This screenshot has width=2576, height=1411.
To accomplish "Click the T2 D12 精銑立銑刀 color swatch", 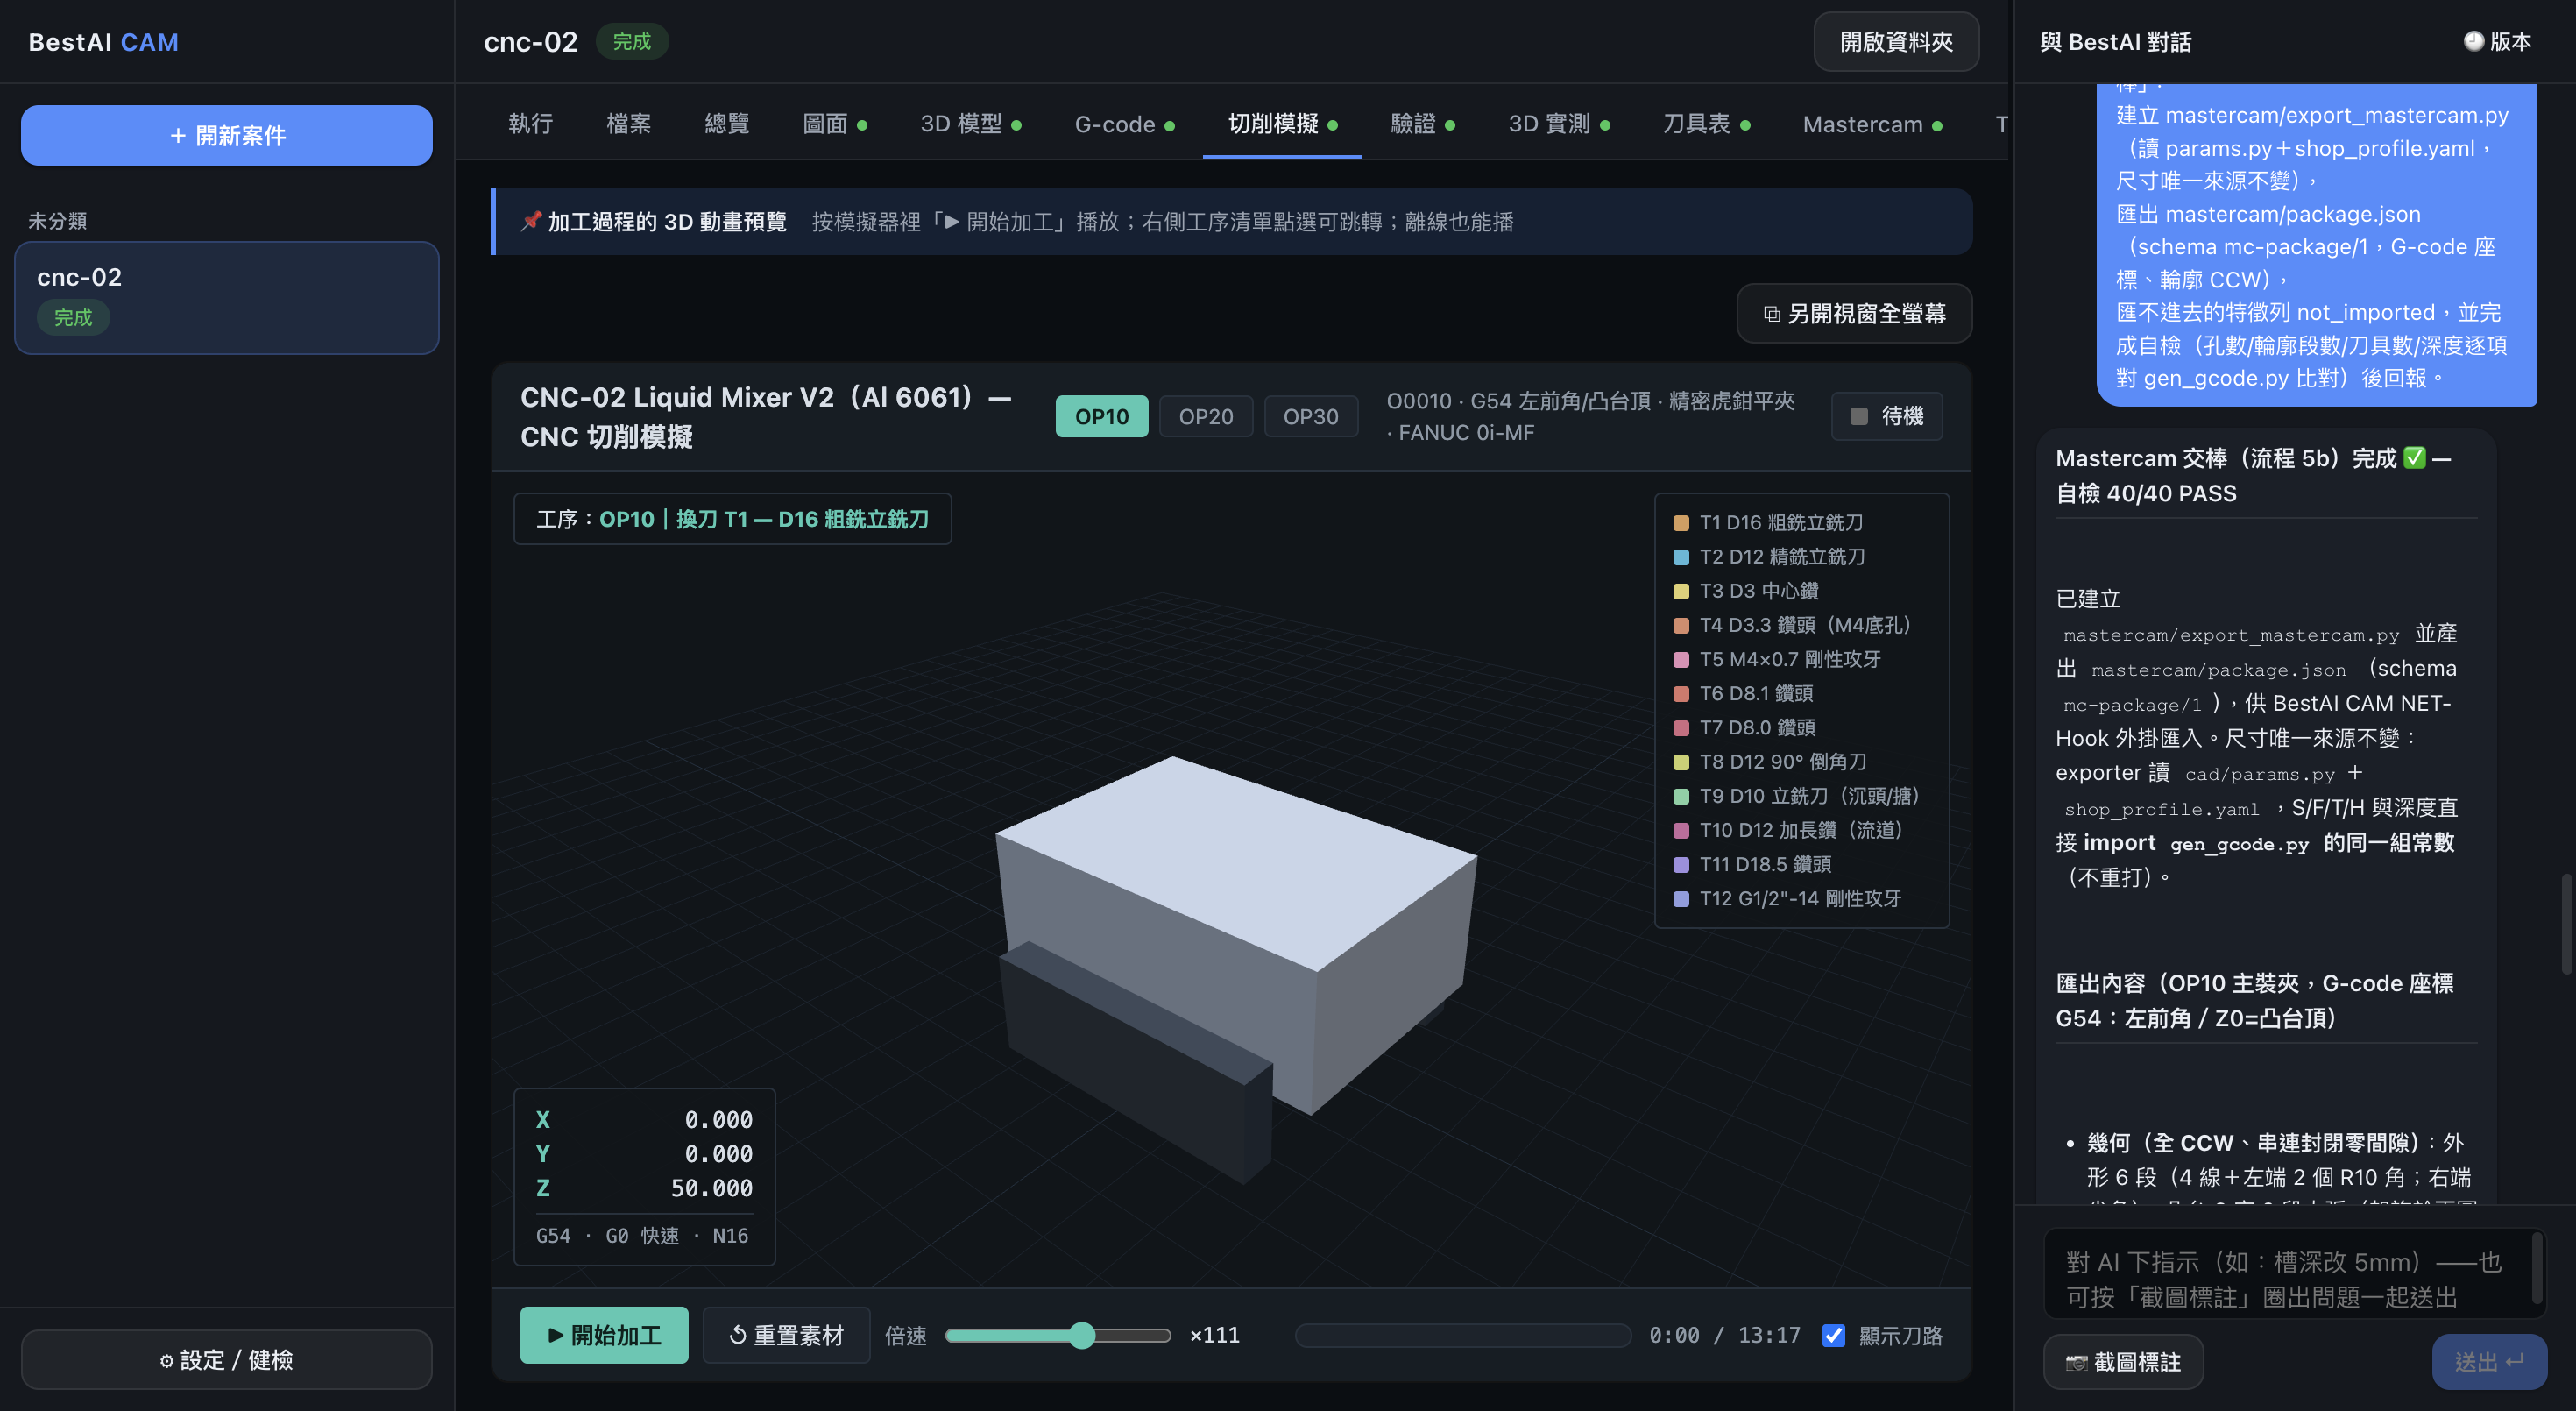I will click(x=1681, y=557).
